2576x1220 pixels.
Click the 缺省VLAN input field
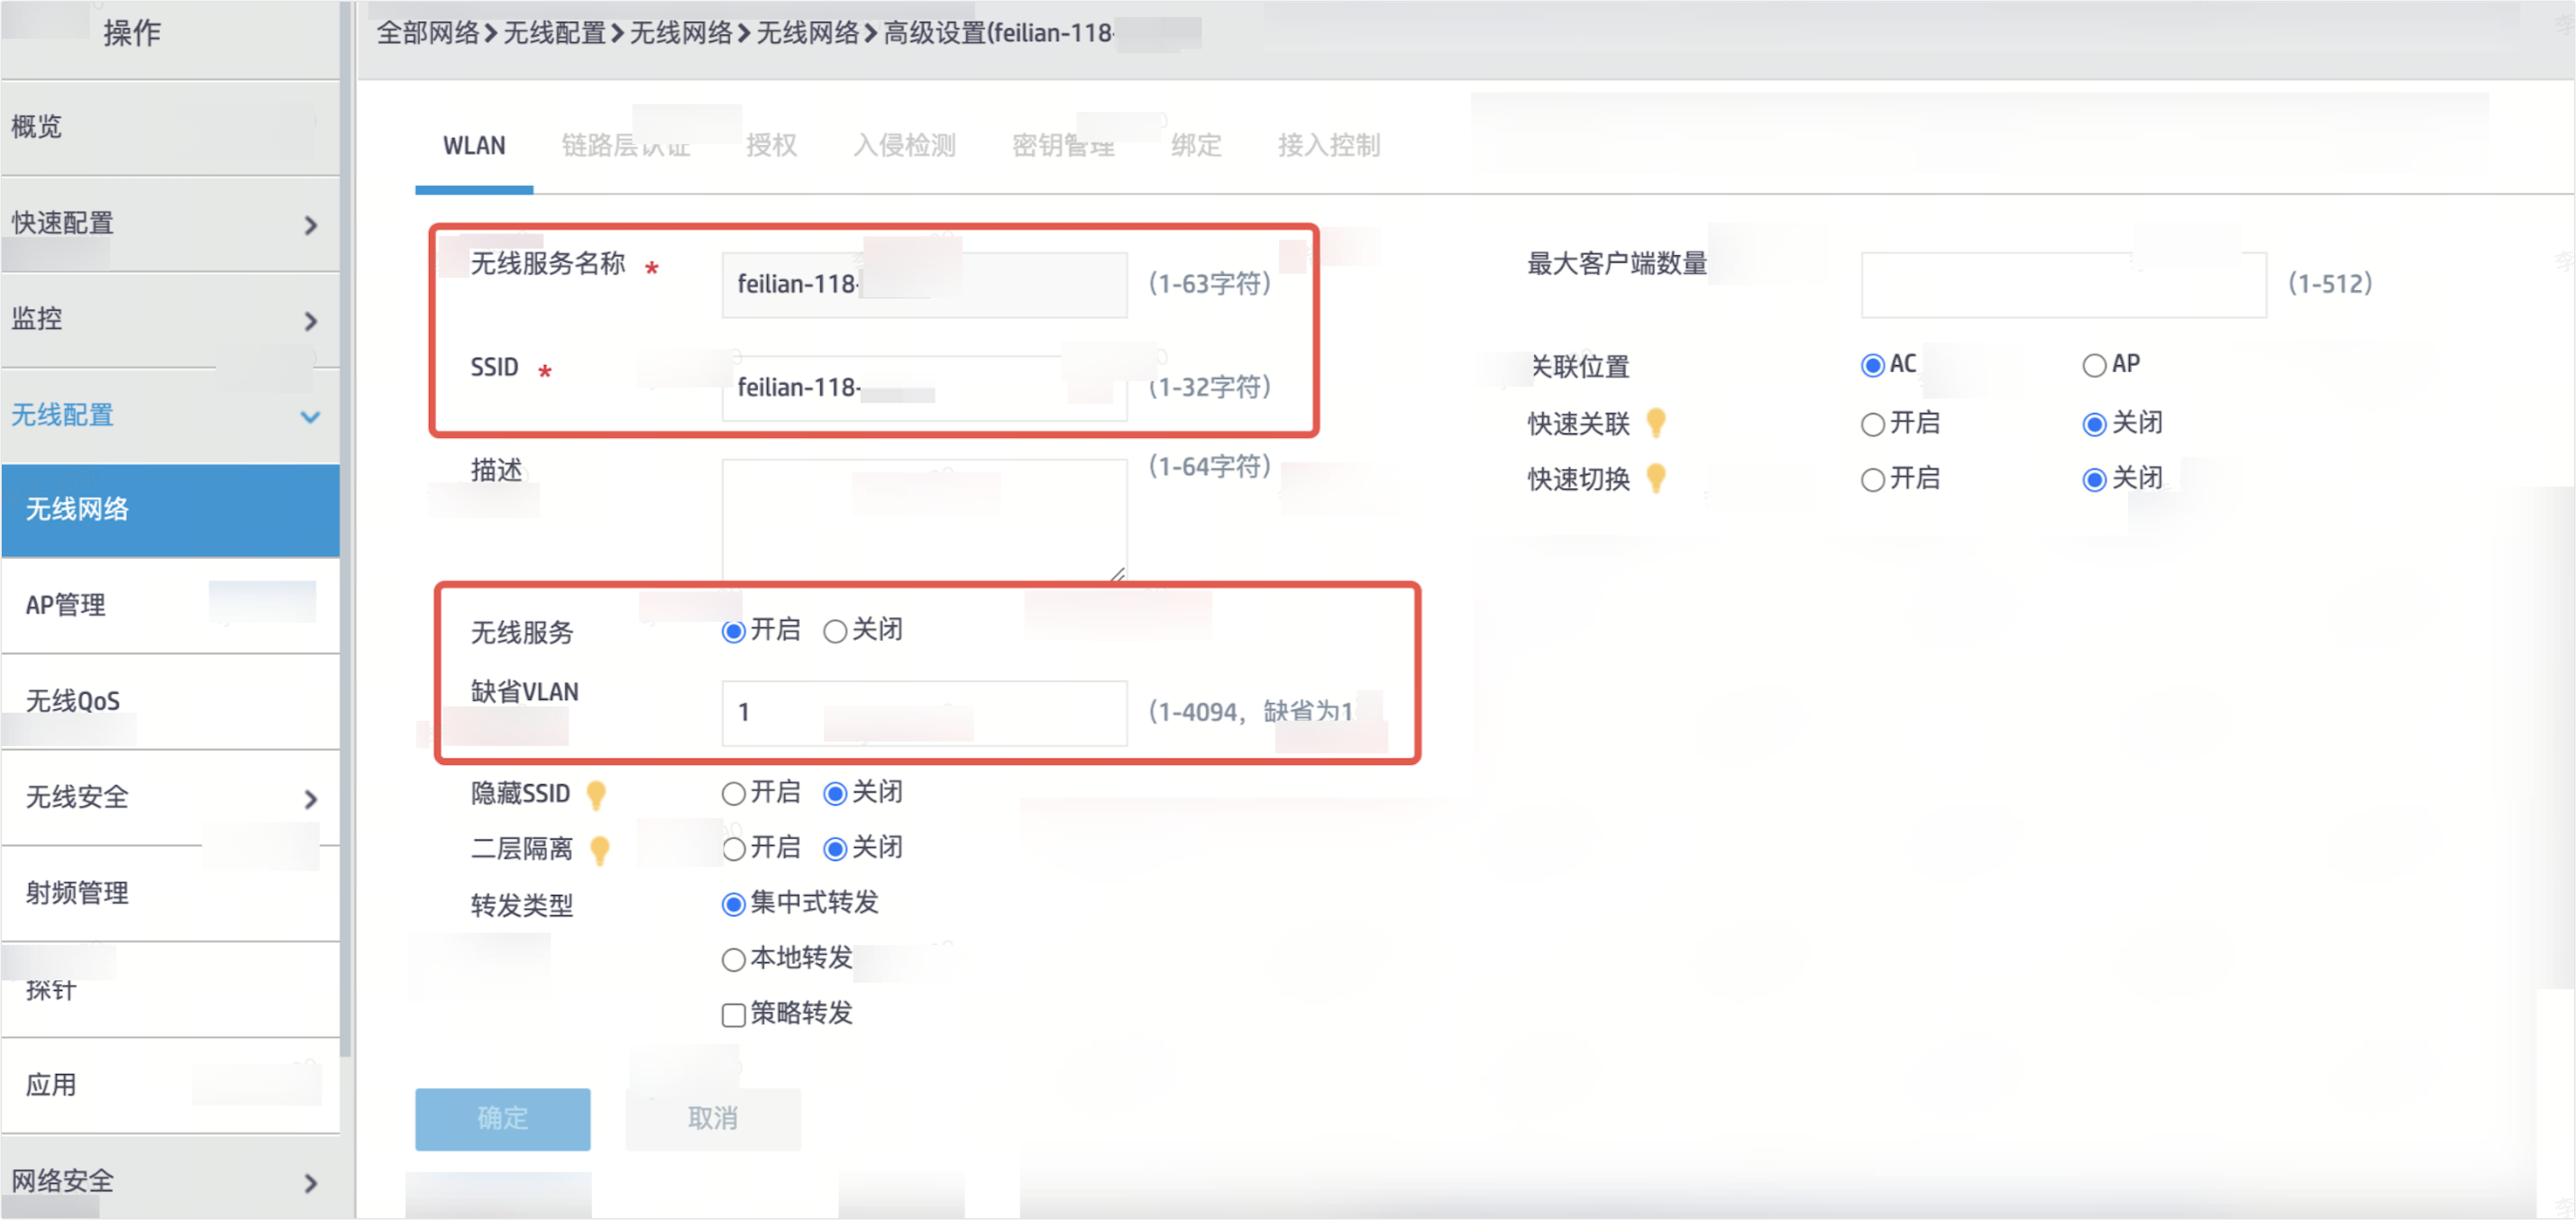924,713
